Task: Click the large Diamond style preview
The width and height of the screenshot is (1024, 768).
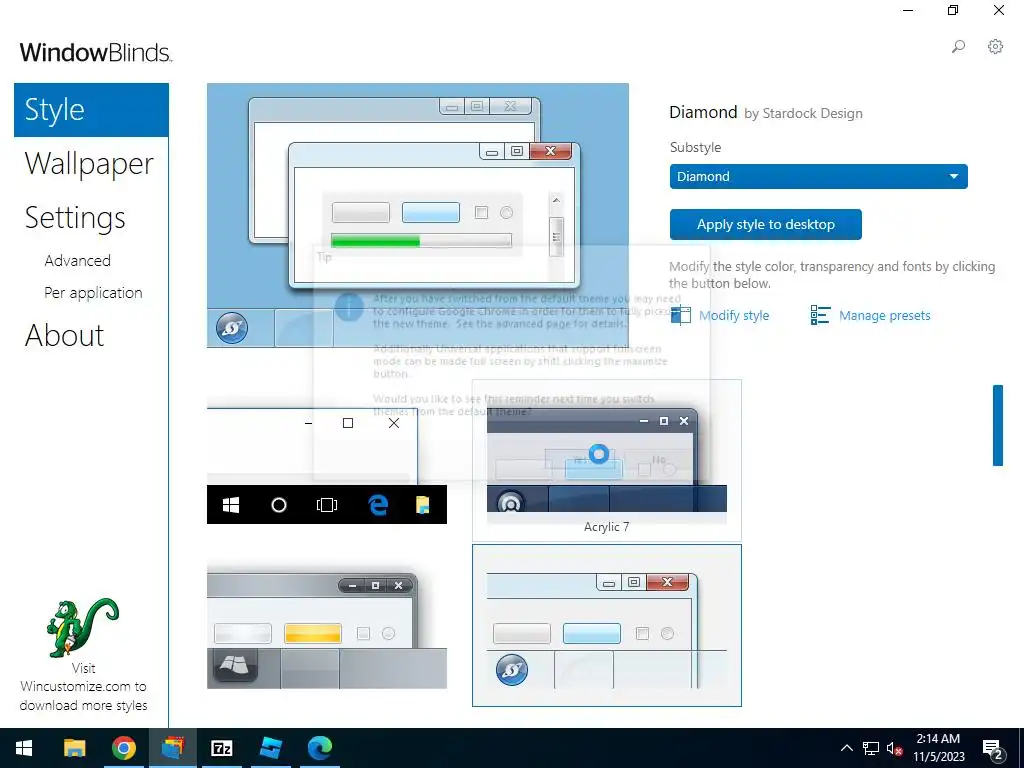Action: click(418, 215)
